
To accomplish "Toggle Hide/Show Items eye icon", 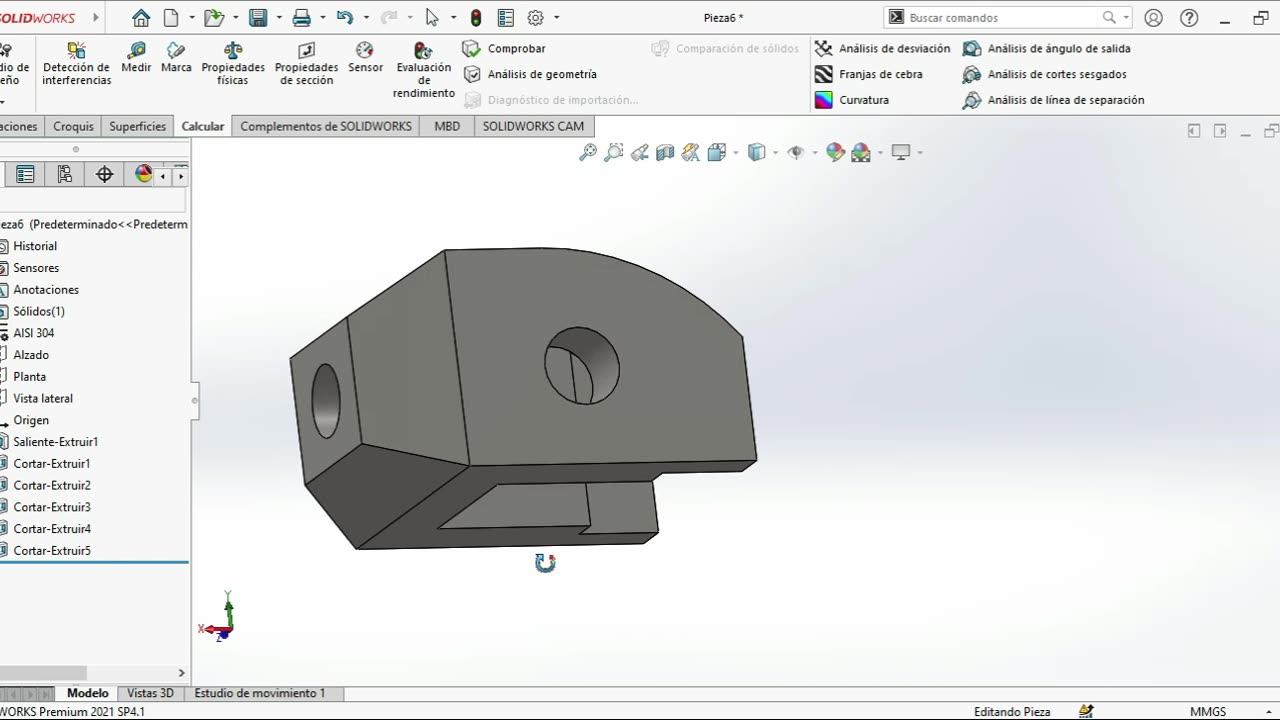I will coord(796,152).
